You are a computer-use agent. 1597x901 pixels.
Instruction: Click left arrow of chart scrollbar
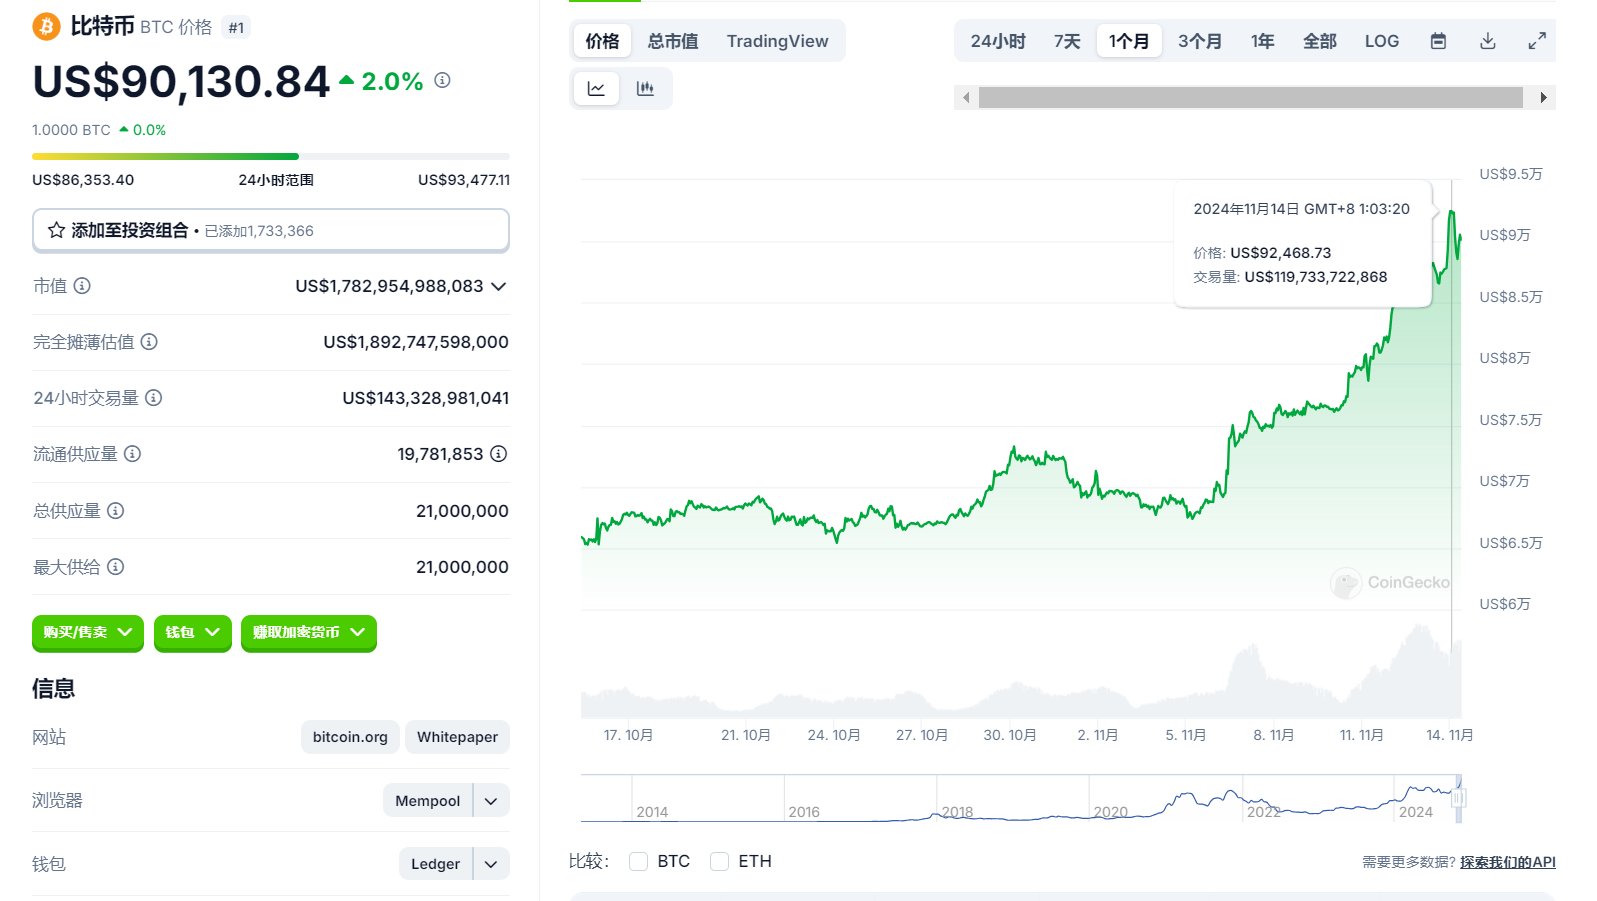[x=966, y=97]
